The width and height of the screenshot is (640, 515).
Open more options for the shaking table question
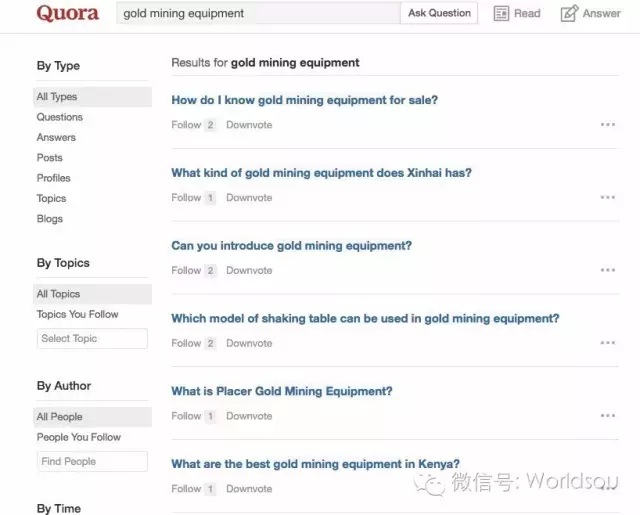pos(608,343)
